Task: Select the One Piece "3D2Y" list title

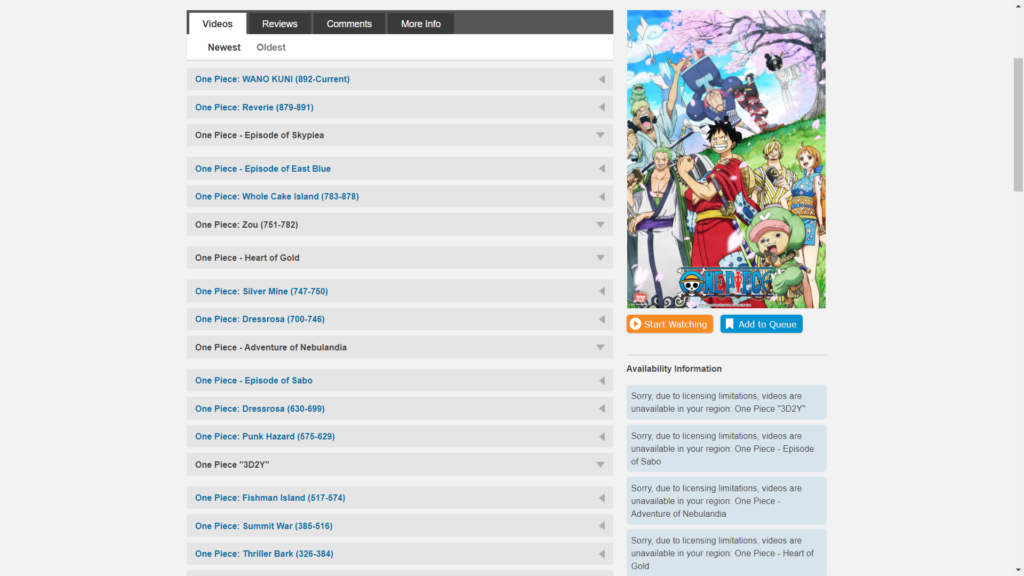Action: (232, 465)
